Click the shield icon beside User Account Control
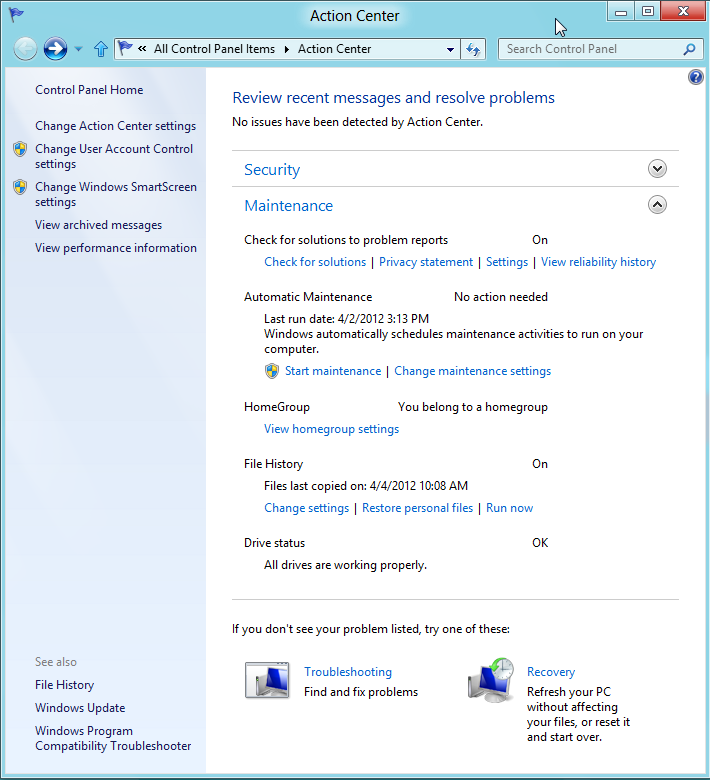The height and width of the screenshot is (780, 710). pyautogui.click(x=20, y=149)
